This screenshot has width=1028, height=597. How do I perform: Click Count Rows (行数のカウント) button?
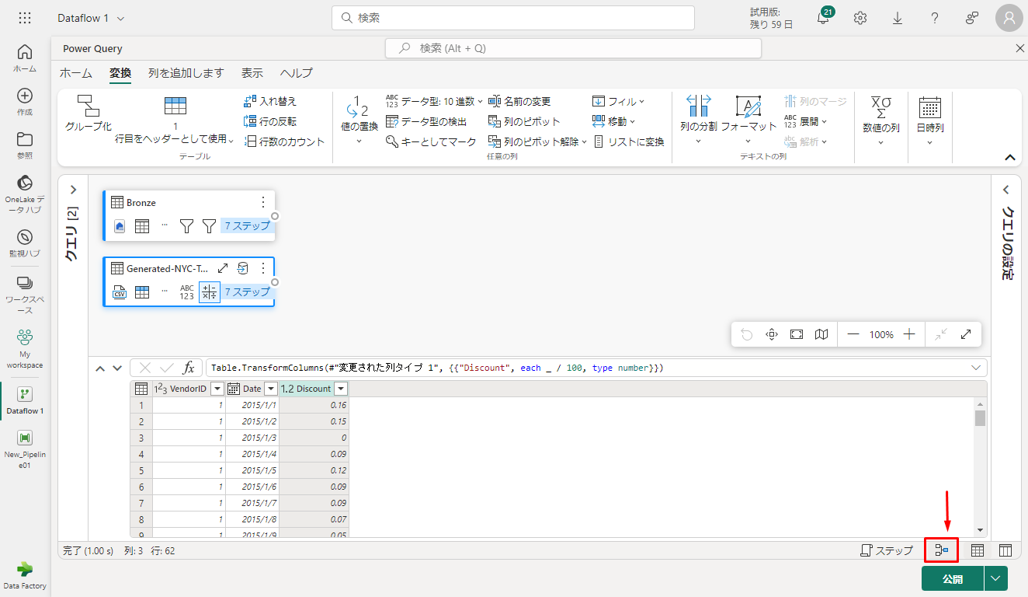click(285, 142)
